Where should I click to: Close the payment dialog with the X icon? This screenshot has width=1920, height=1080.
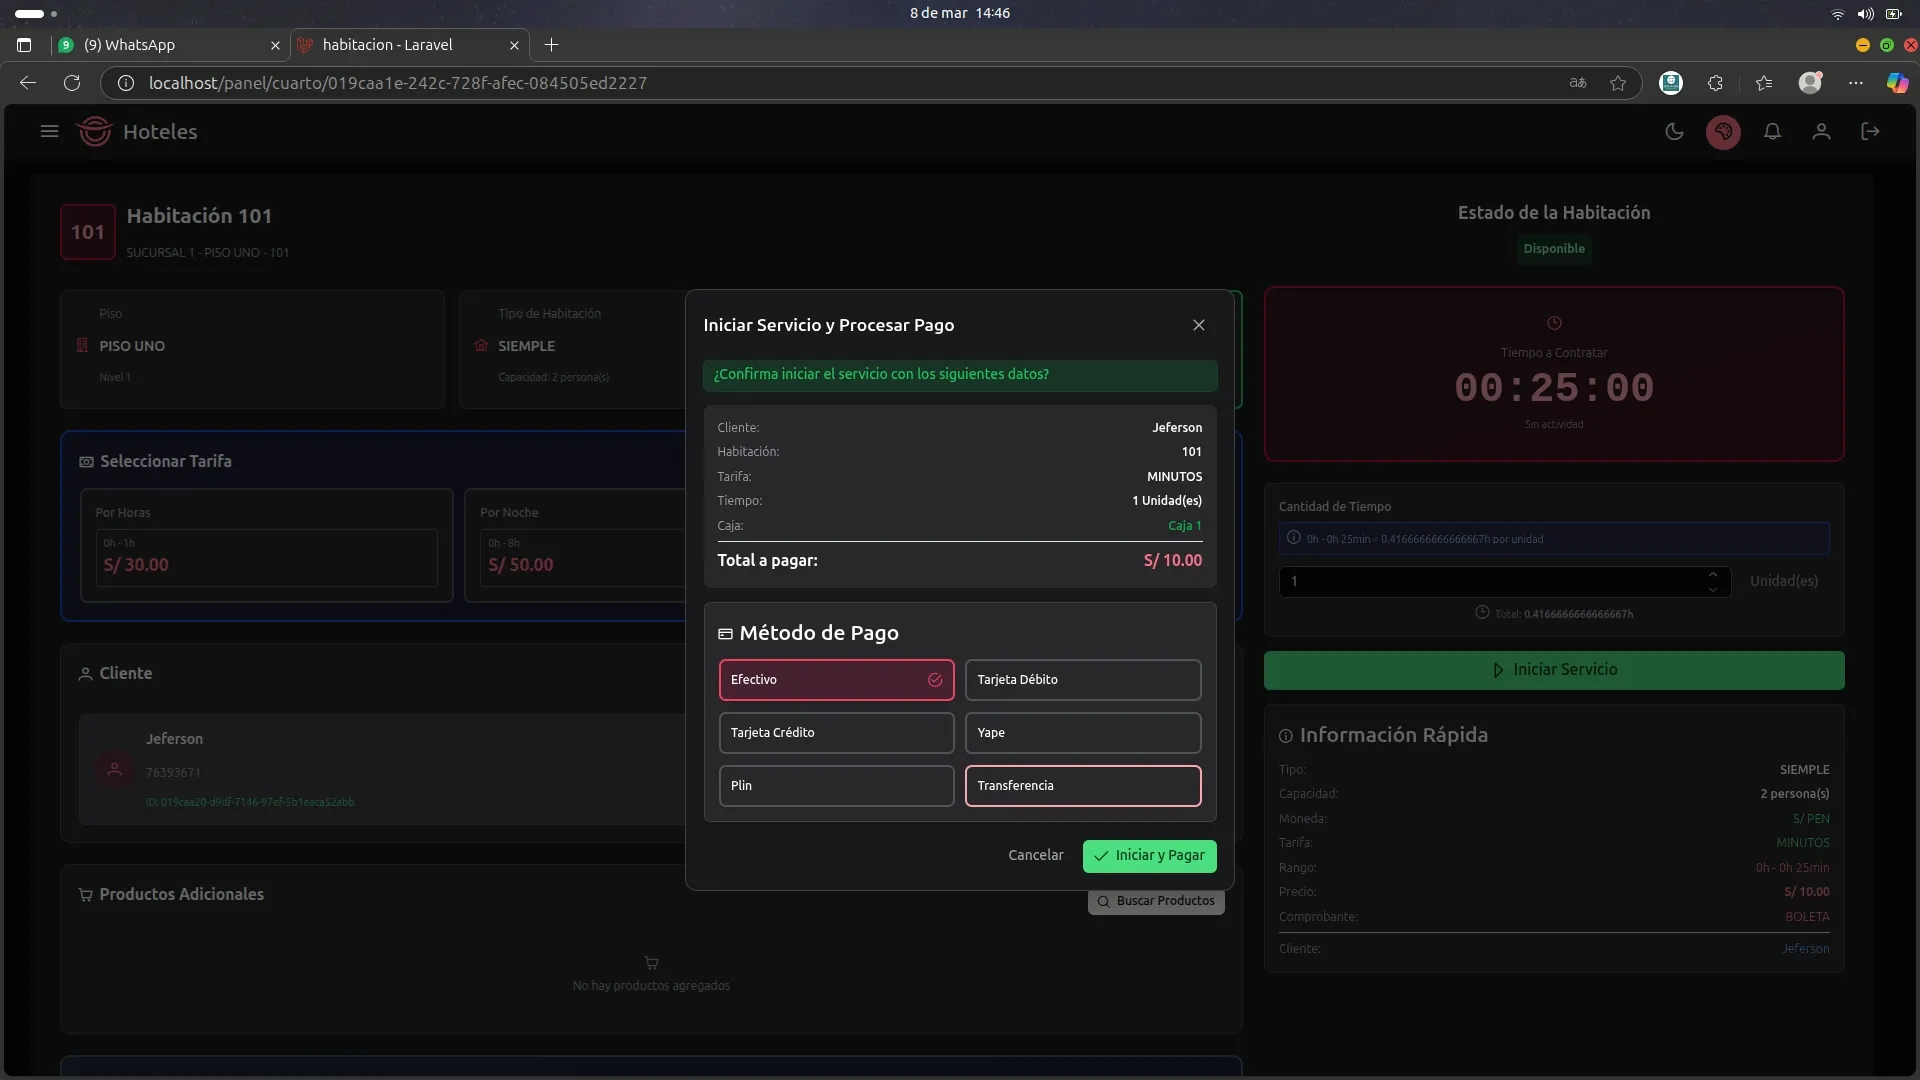tap(1198, 325)
